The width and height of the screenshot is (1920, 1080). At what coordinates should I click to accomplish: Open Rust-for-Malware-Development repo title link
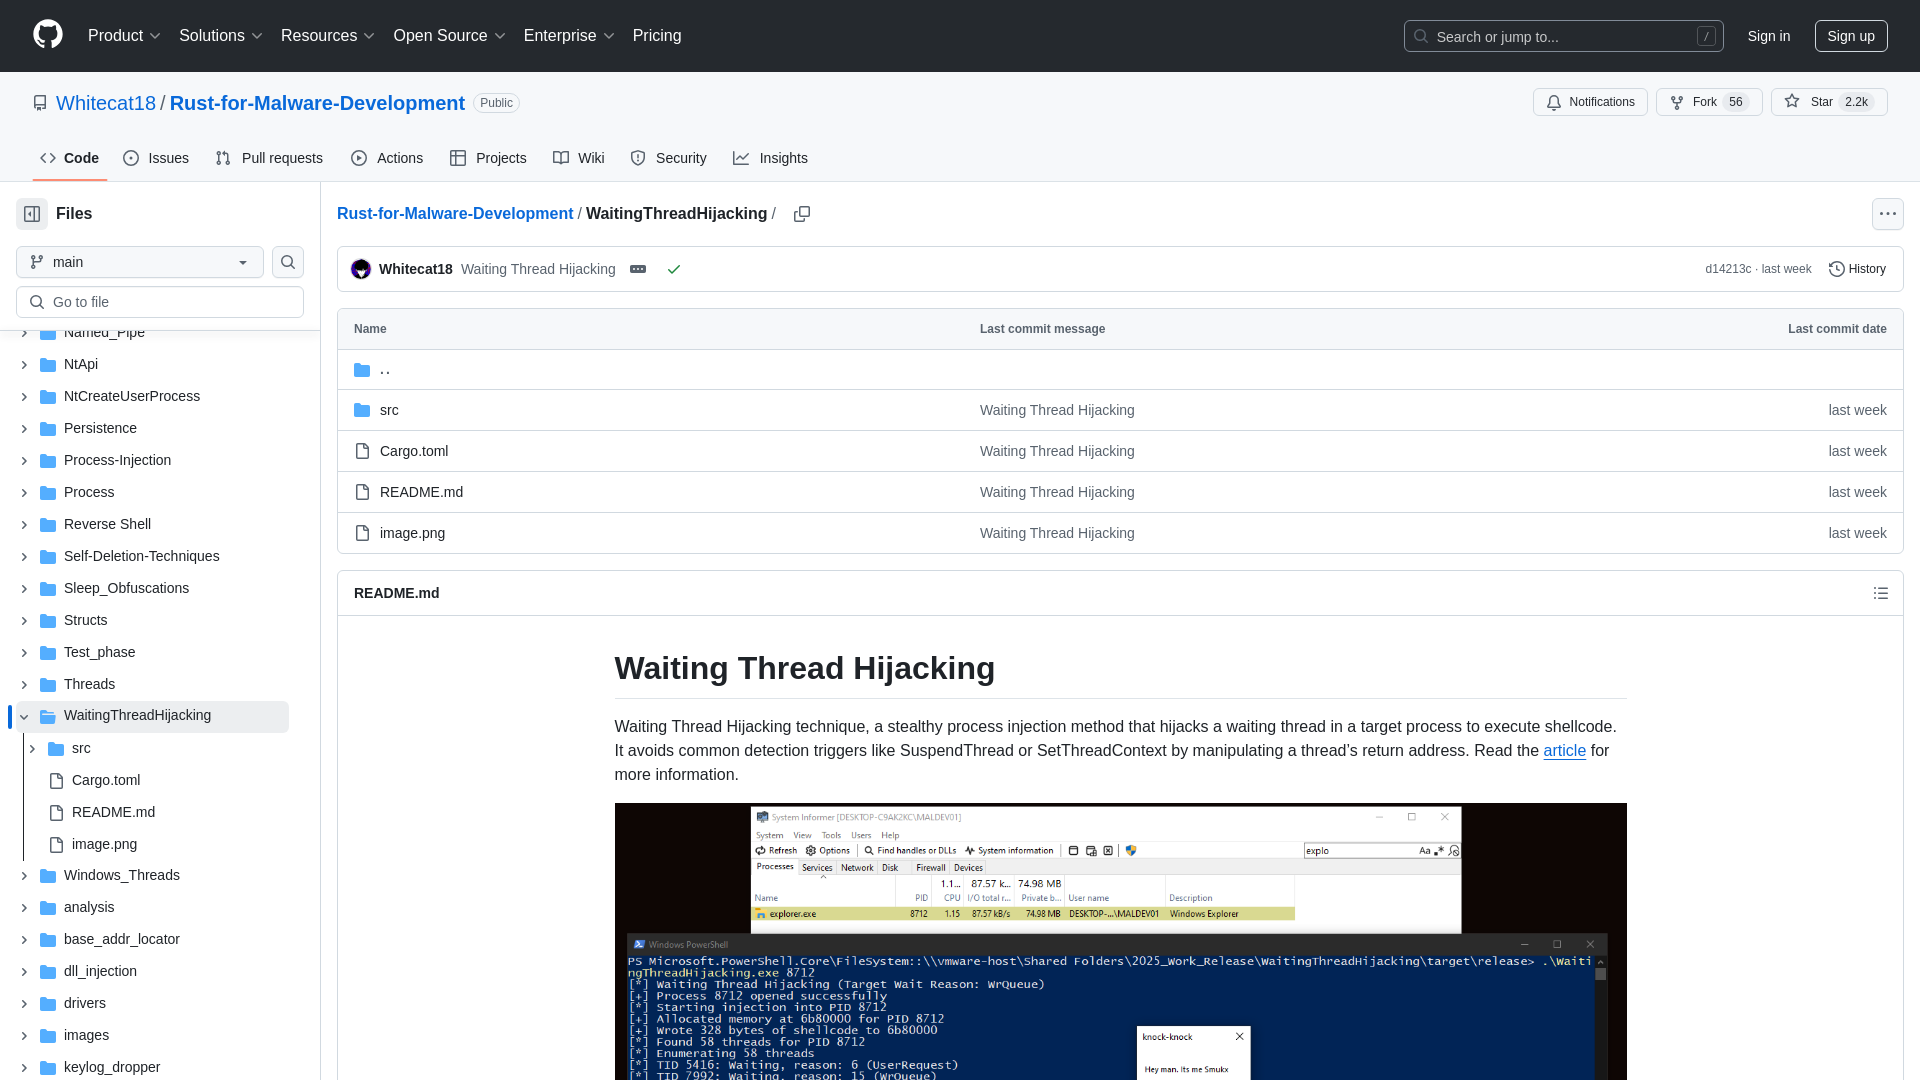click(317, 103)
